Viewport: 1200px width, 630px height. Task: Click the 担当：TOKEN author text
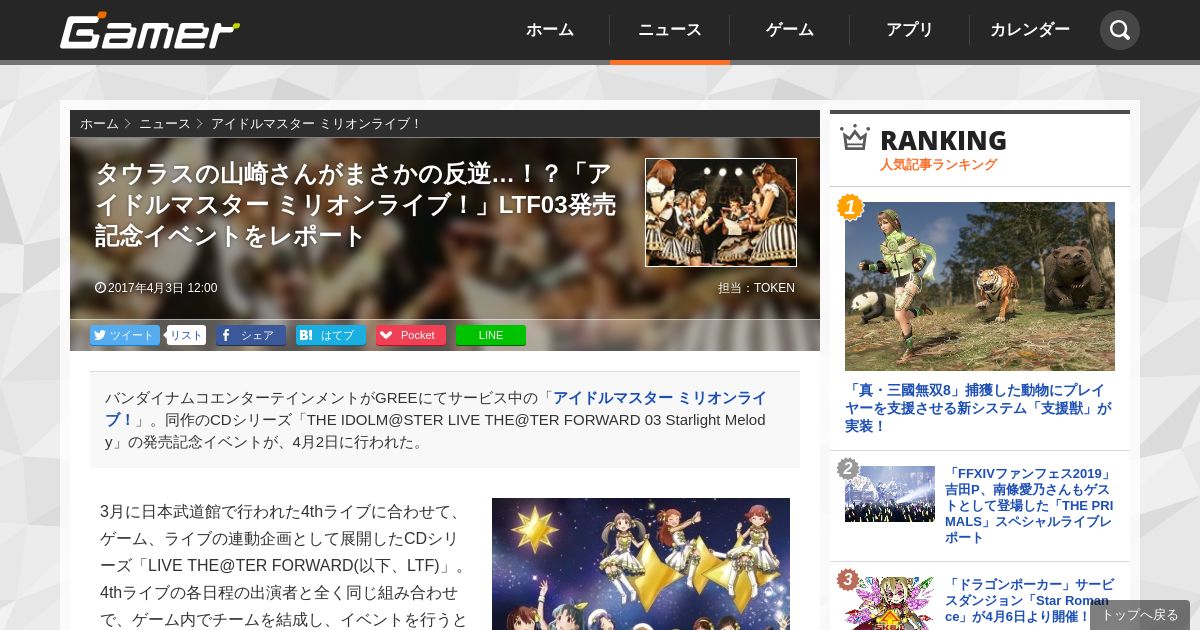click(756, 288)
